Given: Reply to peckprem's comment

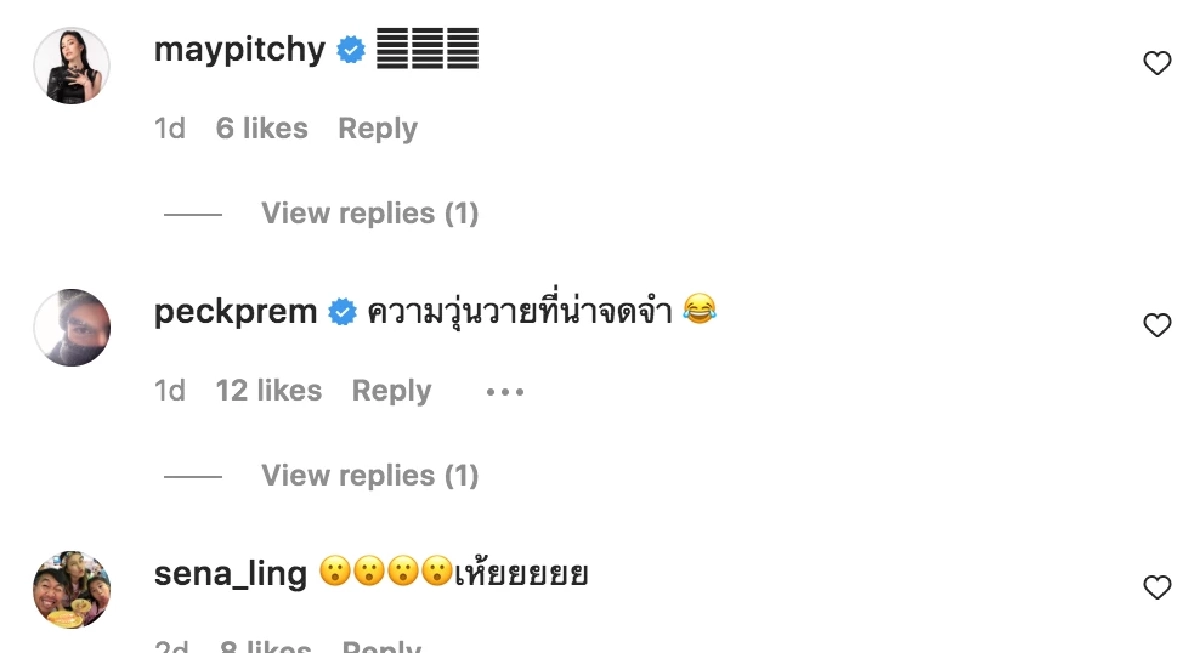Looking at the screenshot, I should [x=391, y=390].
